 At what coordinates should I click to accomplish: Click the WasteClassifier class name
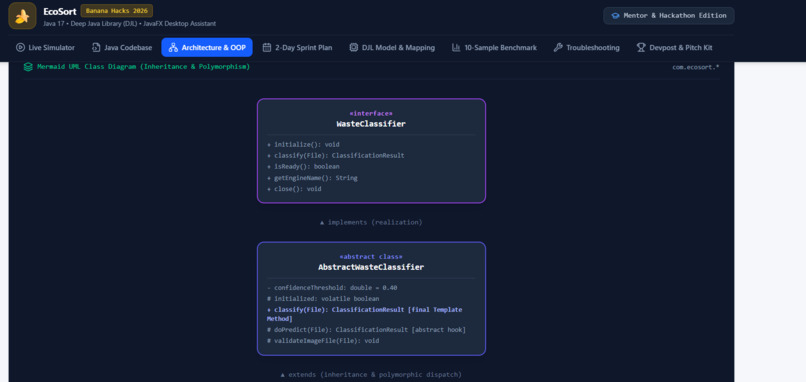pos(371,124)
